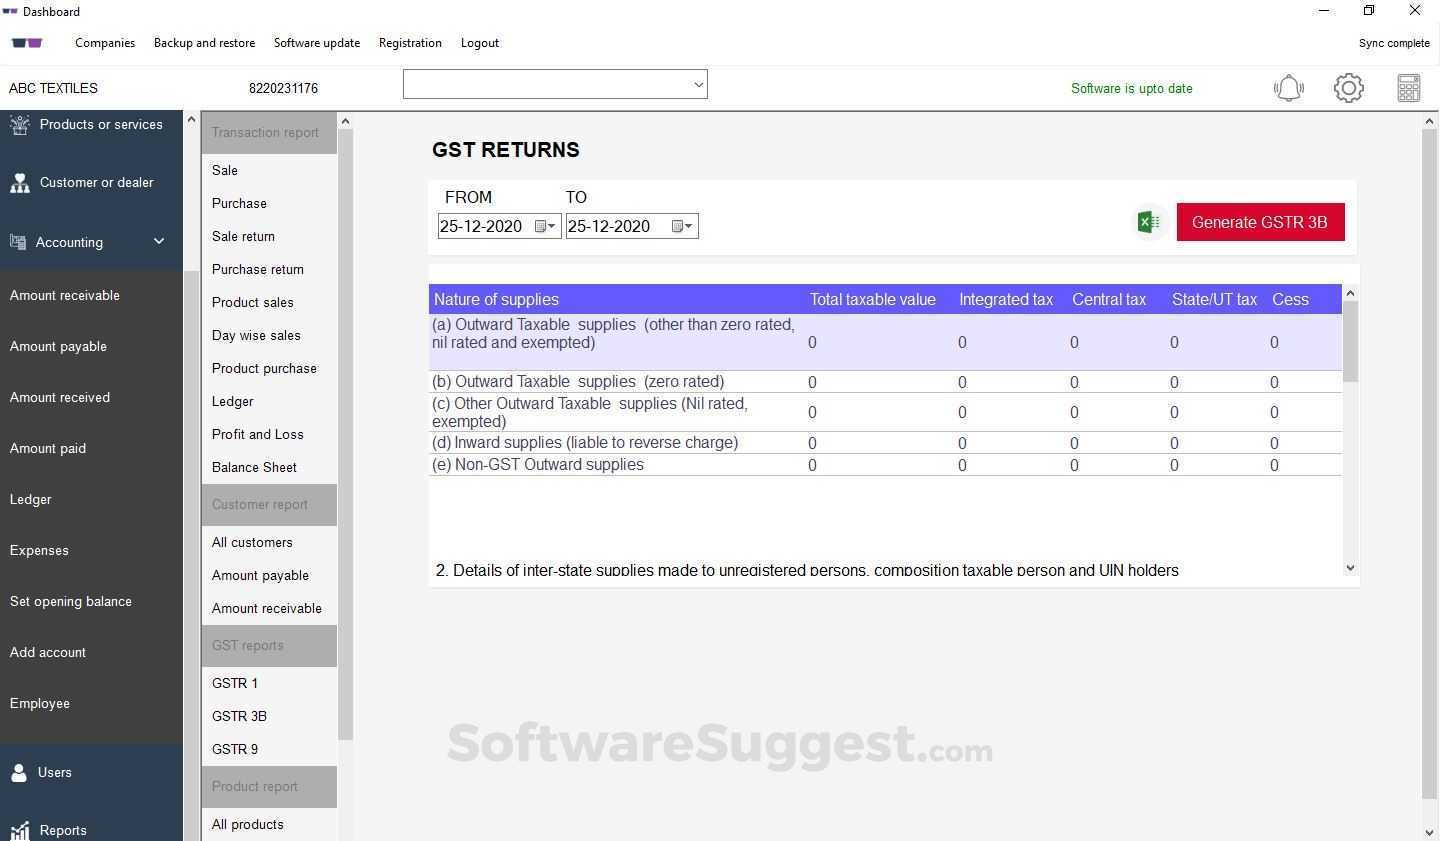
Task: Open the settings gear
Action: [x=1348, y=88]
